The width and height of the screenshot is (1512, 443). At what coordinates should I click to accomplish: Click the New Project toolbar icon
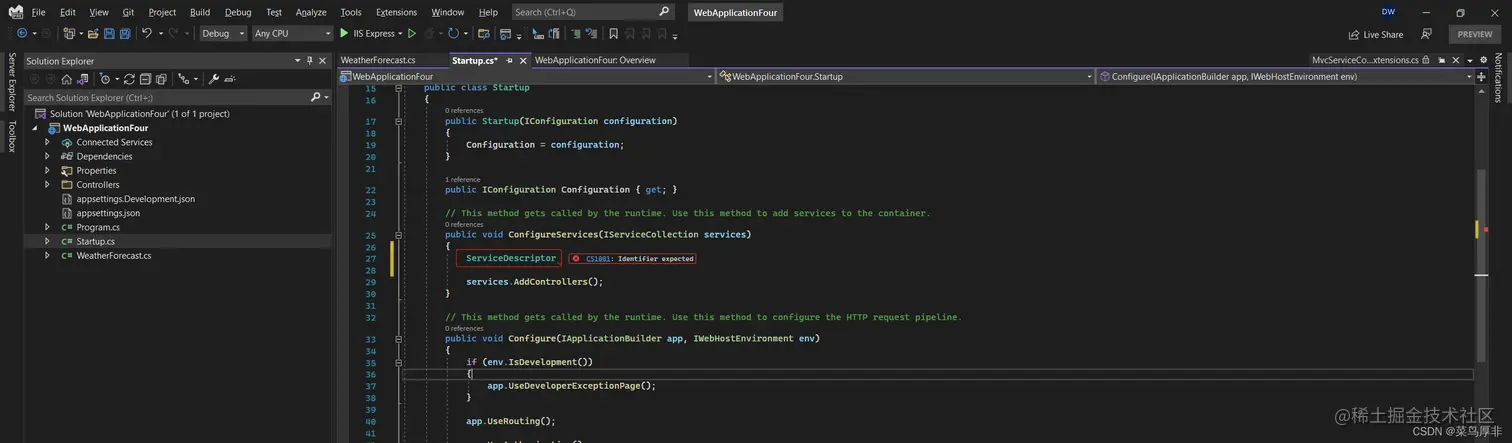click(x=69, y=33)
